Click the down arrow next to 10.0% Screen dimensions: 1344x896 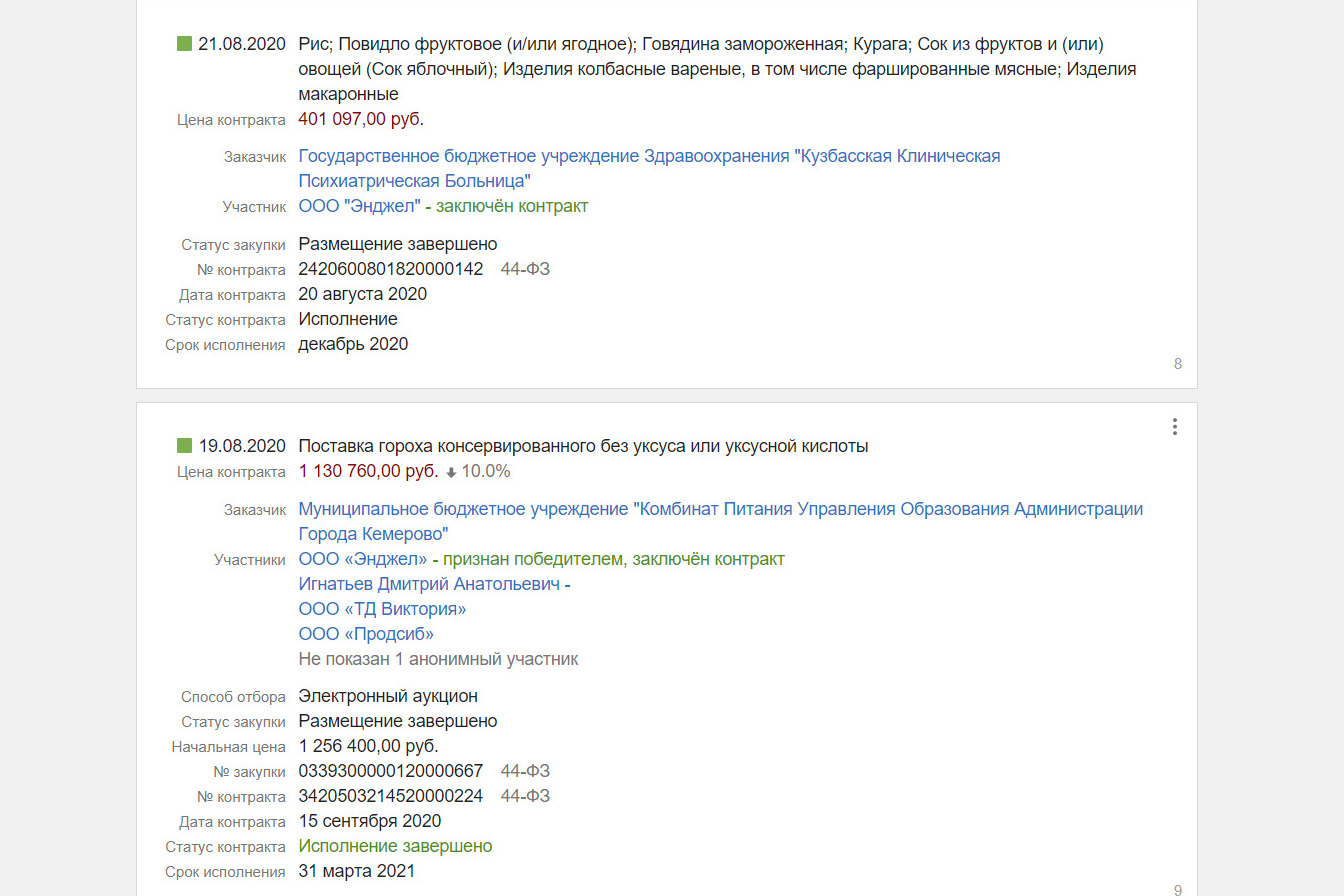(451, 472)
